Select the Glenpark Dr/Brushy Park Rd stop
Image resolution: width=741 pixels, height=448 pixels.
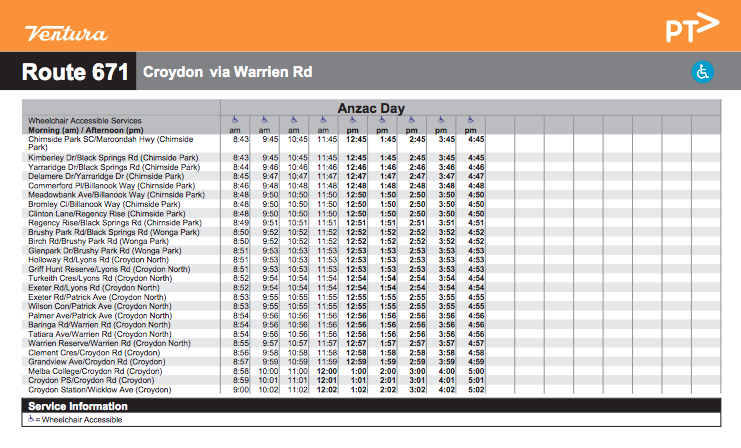(104, 250)
